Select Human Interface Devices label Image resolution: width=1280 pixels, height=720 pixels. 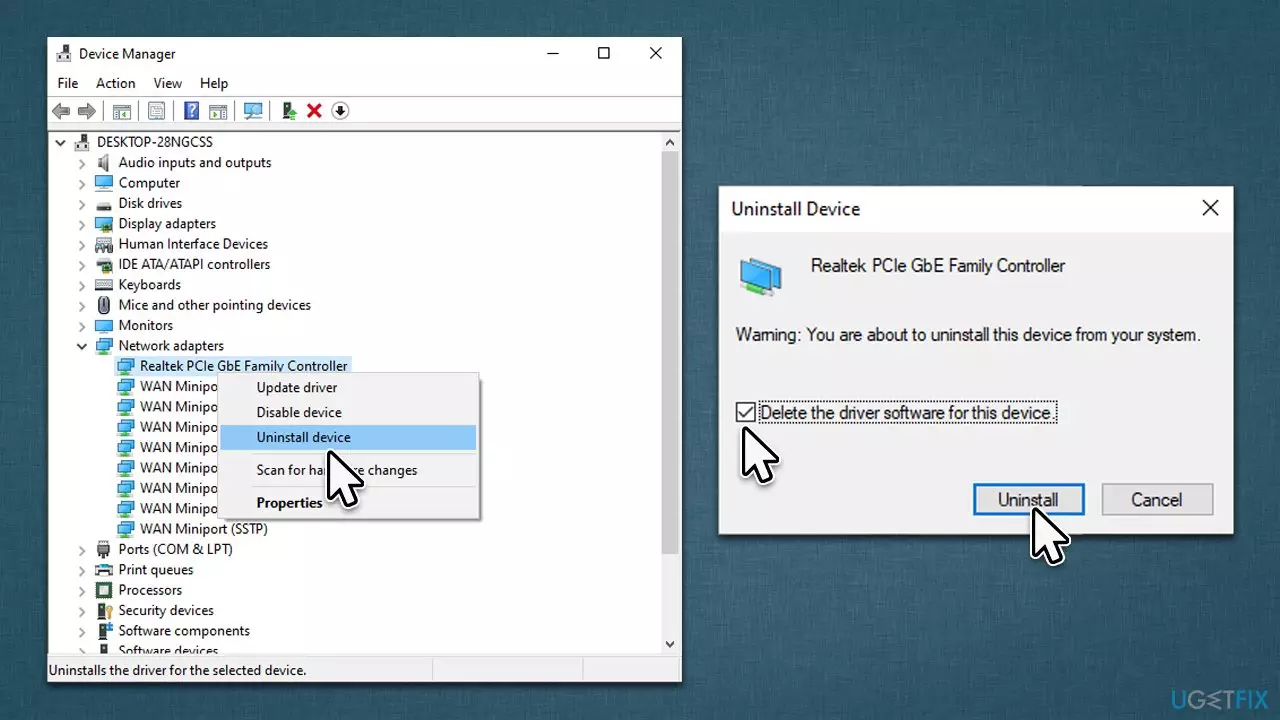coord(193,244)
